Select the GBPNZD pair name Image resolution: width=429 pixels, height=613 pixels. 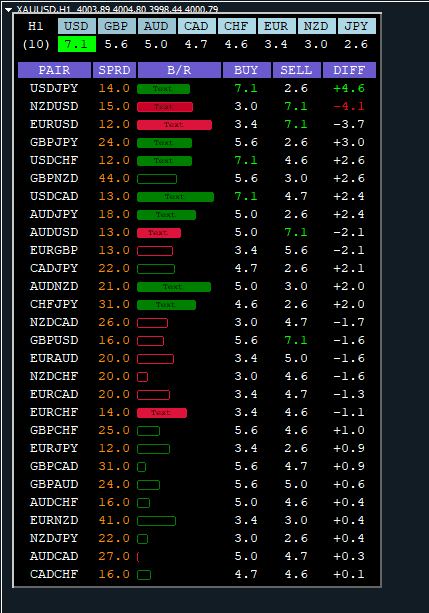54,178
